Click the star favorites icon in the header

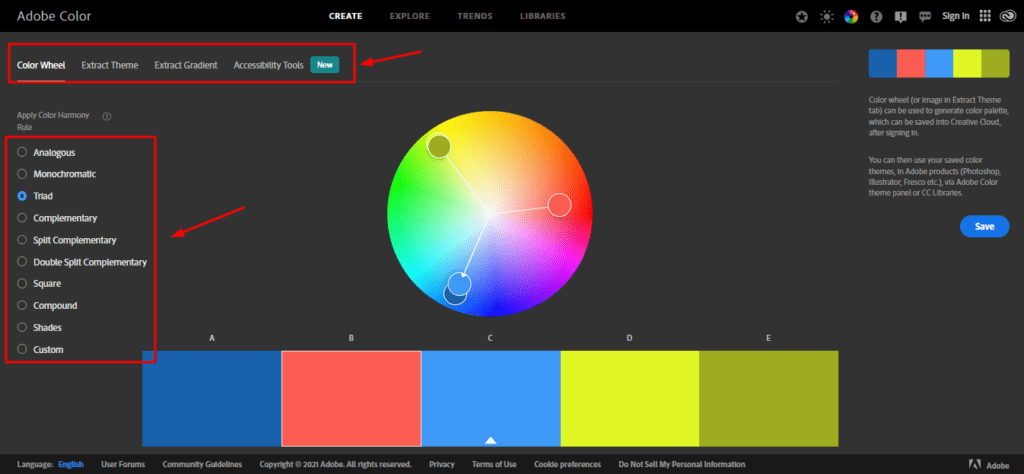[x=802, y=16]
